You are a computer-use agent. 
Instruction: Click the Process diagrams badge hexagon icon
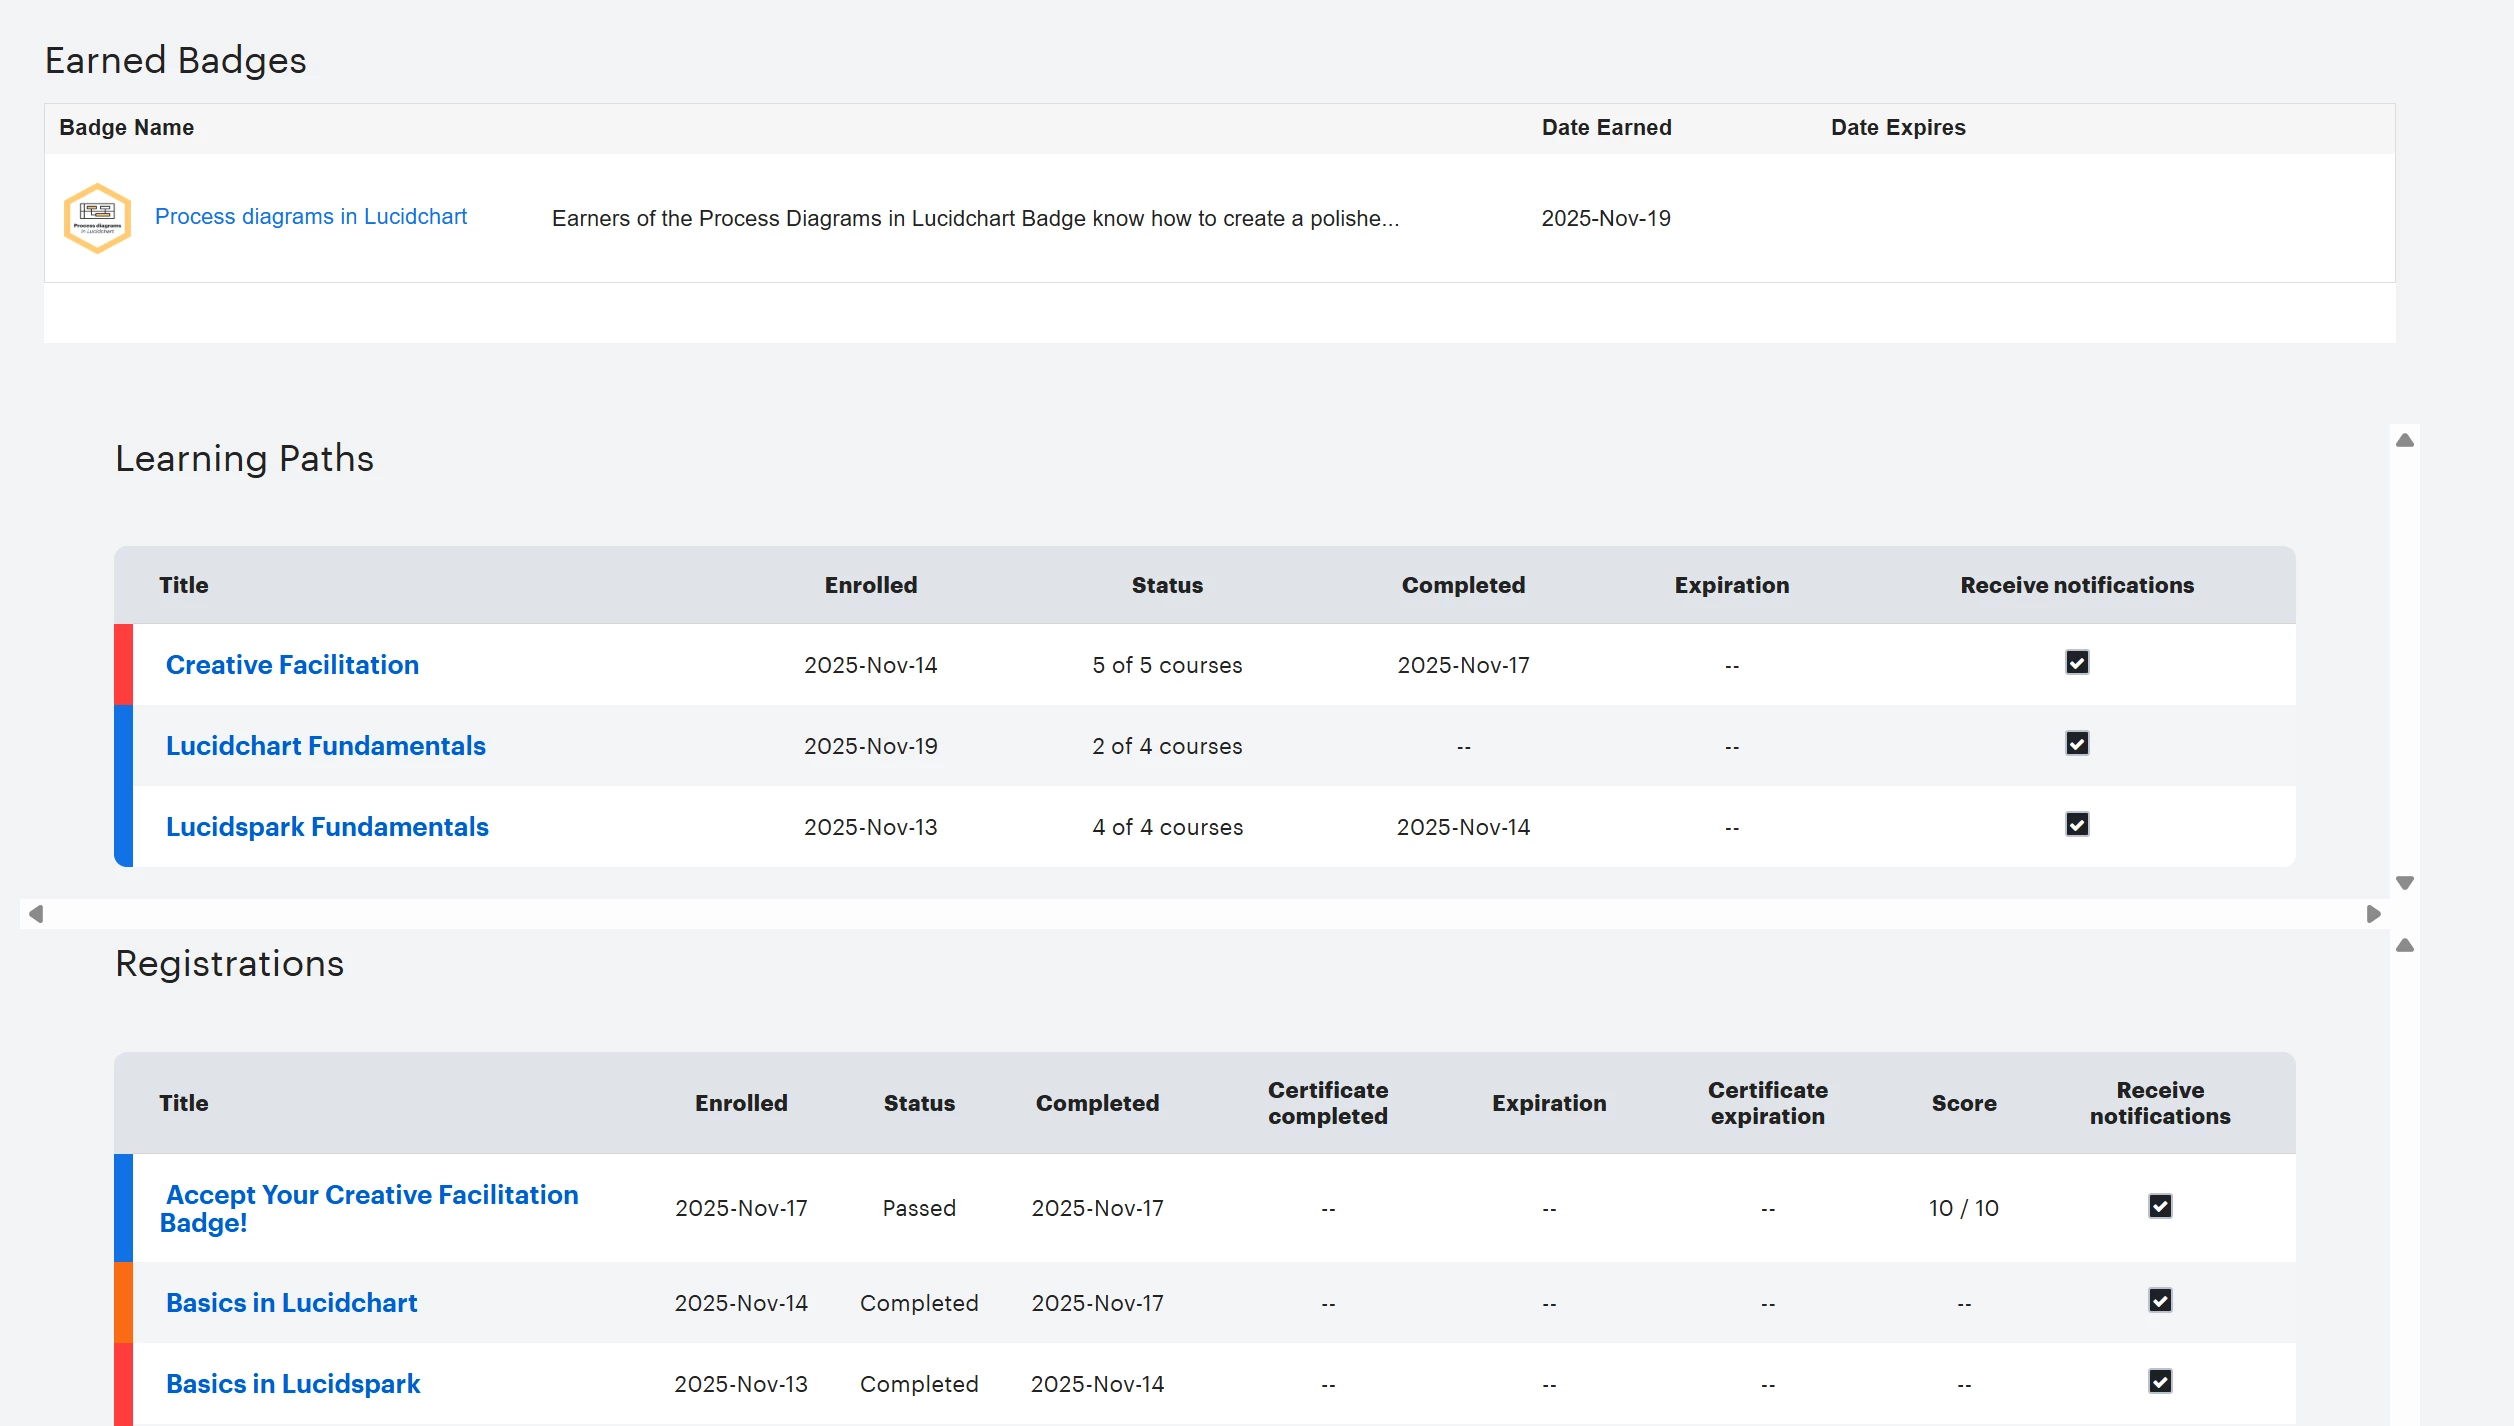[x=97, y=218]
